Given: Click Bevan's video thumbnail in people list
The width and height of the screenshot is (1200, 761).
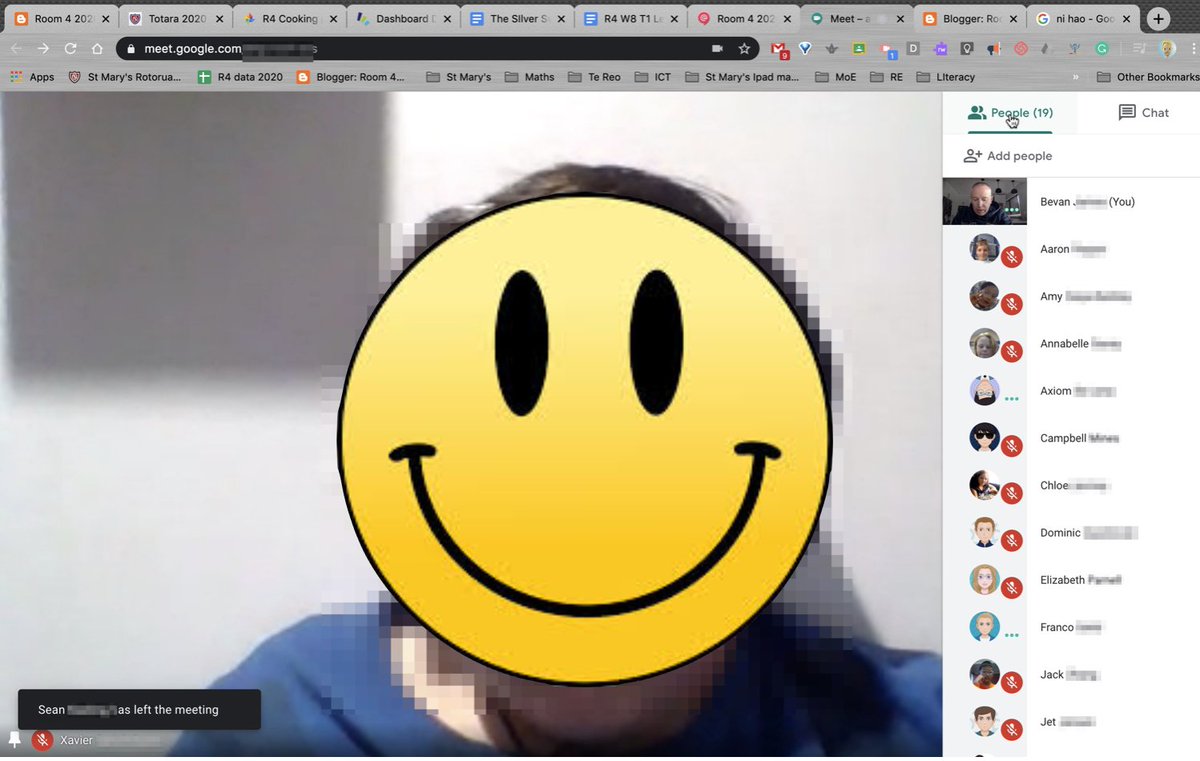Looking at the screenshot, I should (x=985, y=201).
